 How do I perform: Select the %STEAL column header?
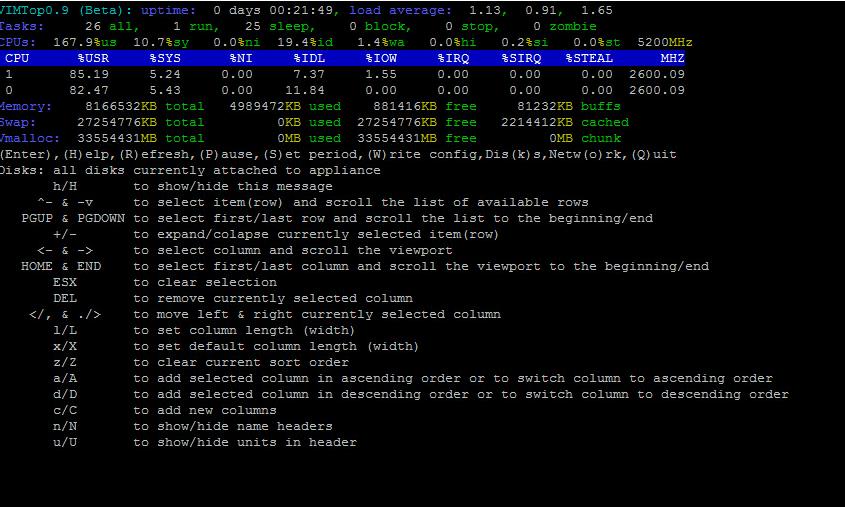(x=589, y=58)
